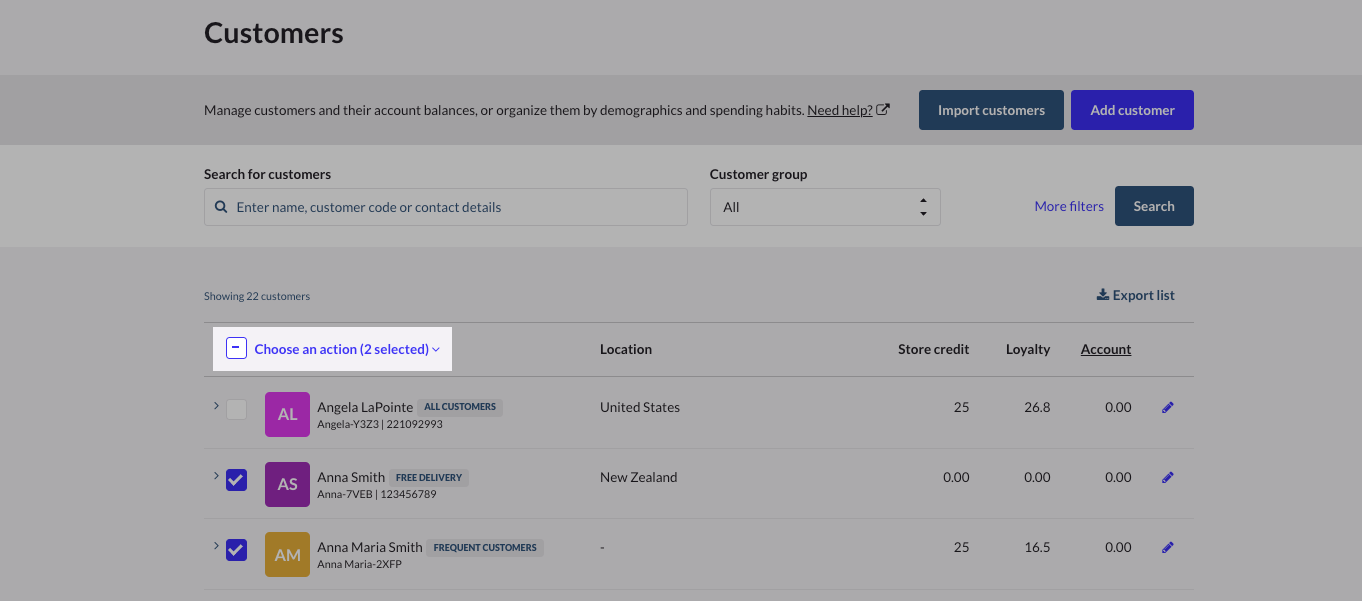Click Export list
1362x601 pixels.
click(x=1135, y=295)
